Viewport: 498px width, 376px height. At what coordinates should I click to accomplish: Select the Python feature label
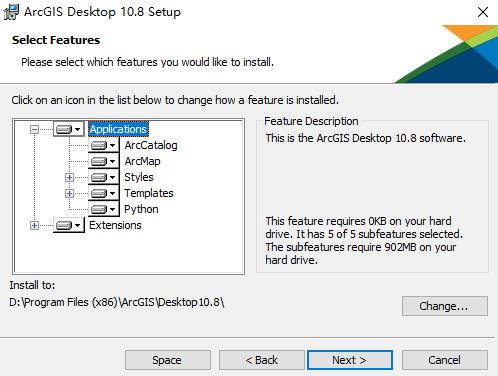tap(141, 209)
